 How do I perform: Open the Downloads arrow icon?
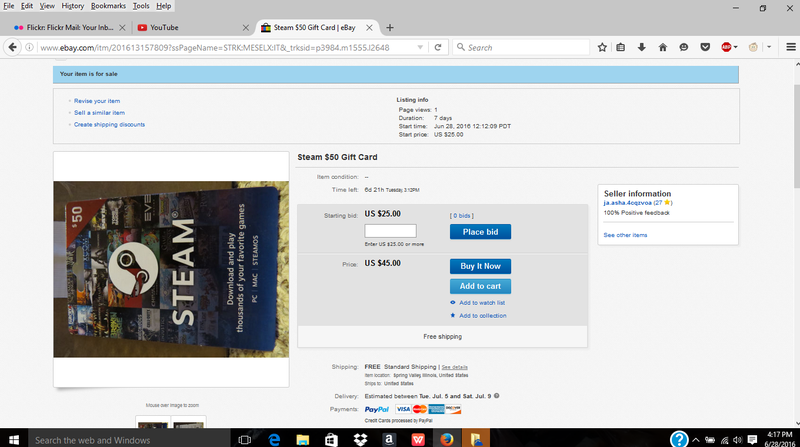point(642,47)
